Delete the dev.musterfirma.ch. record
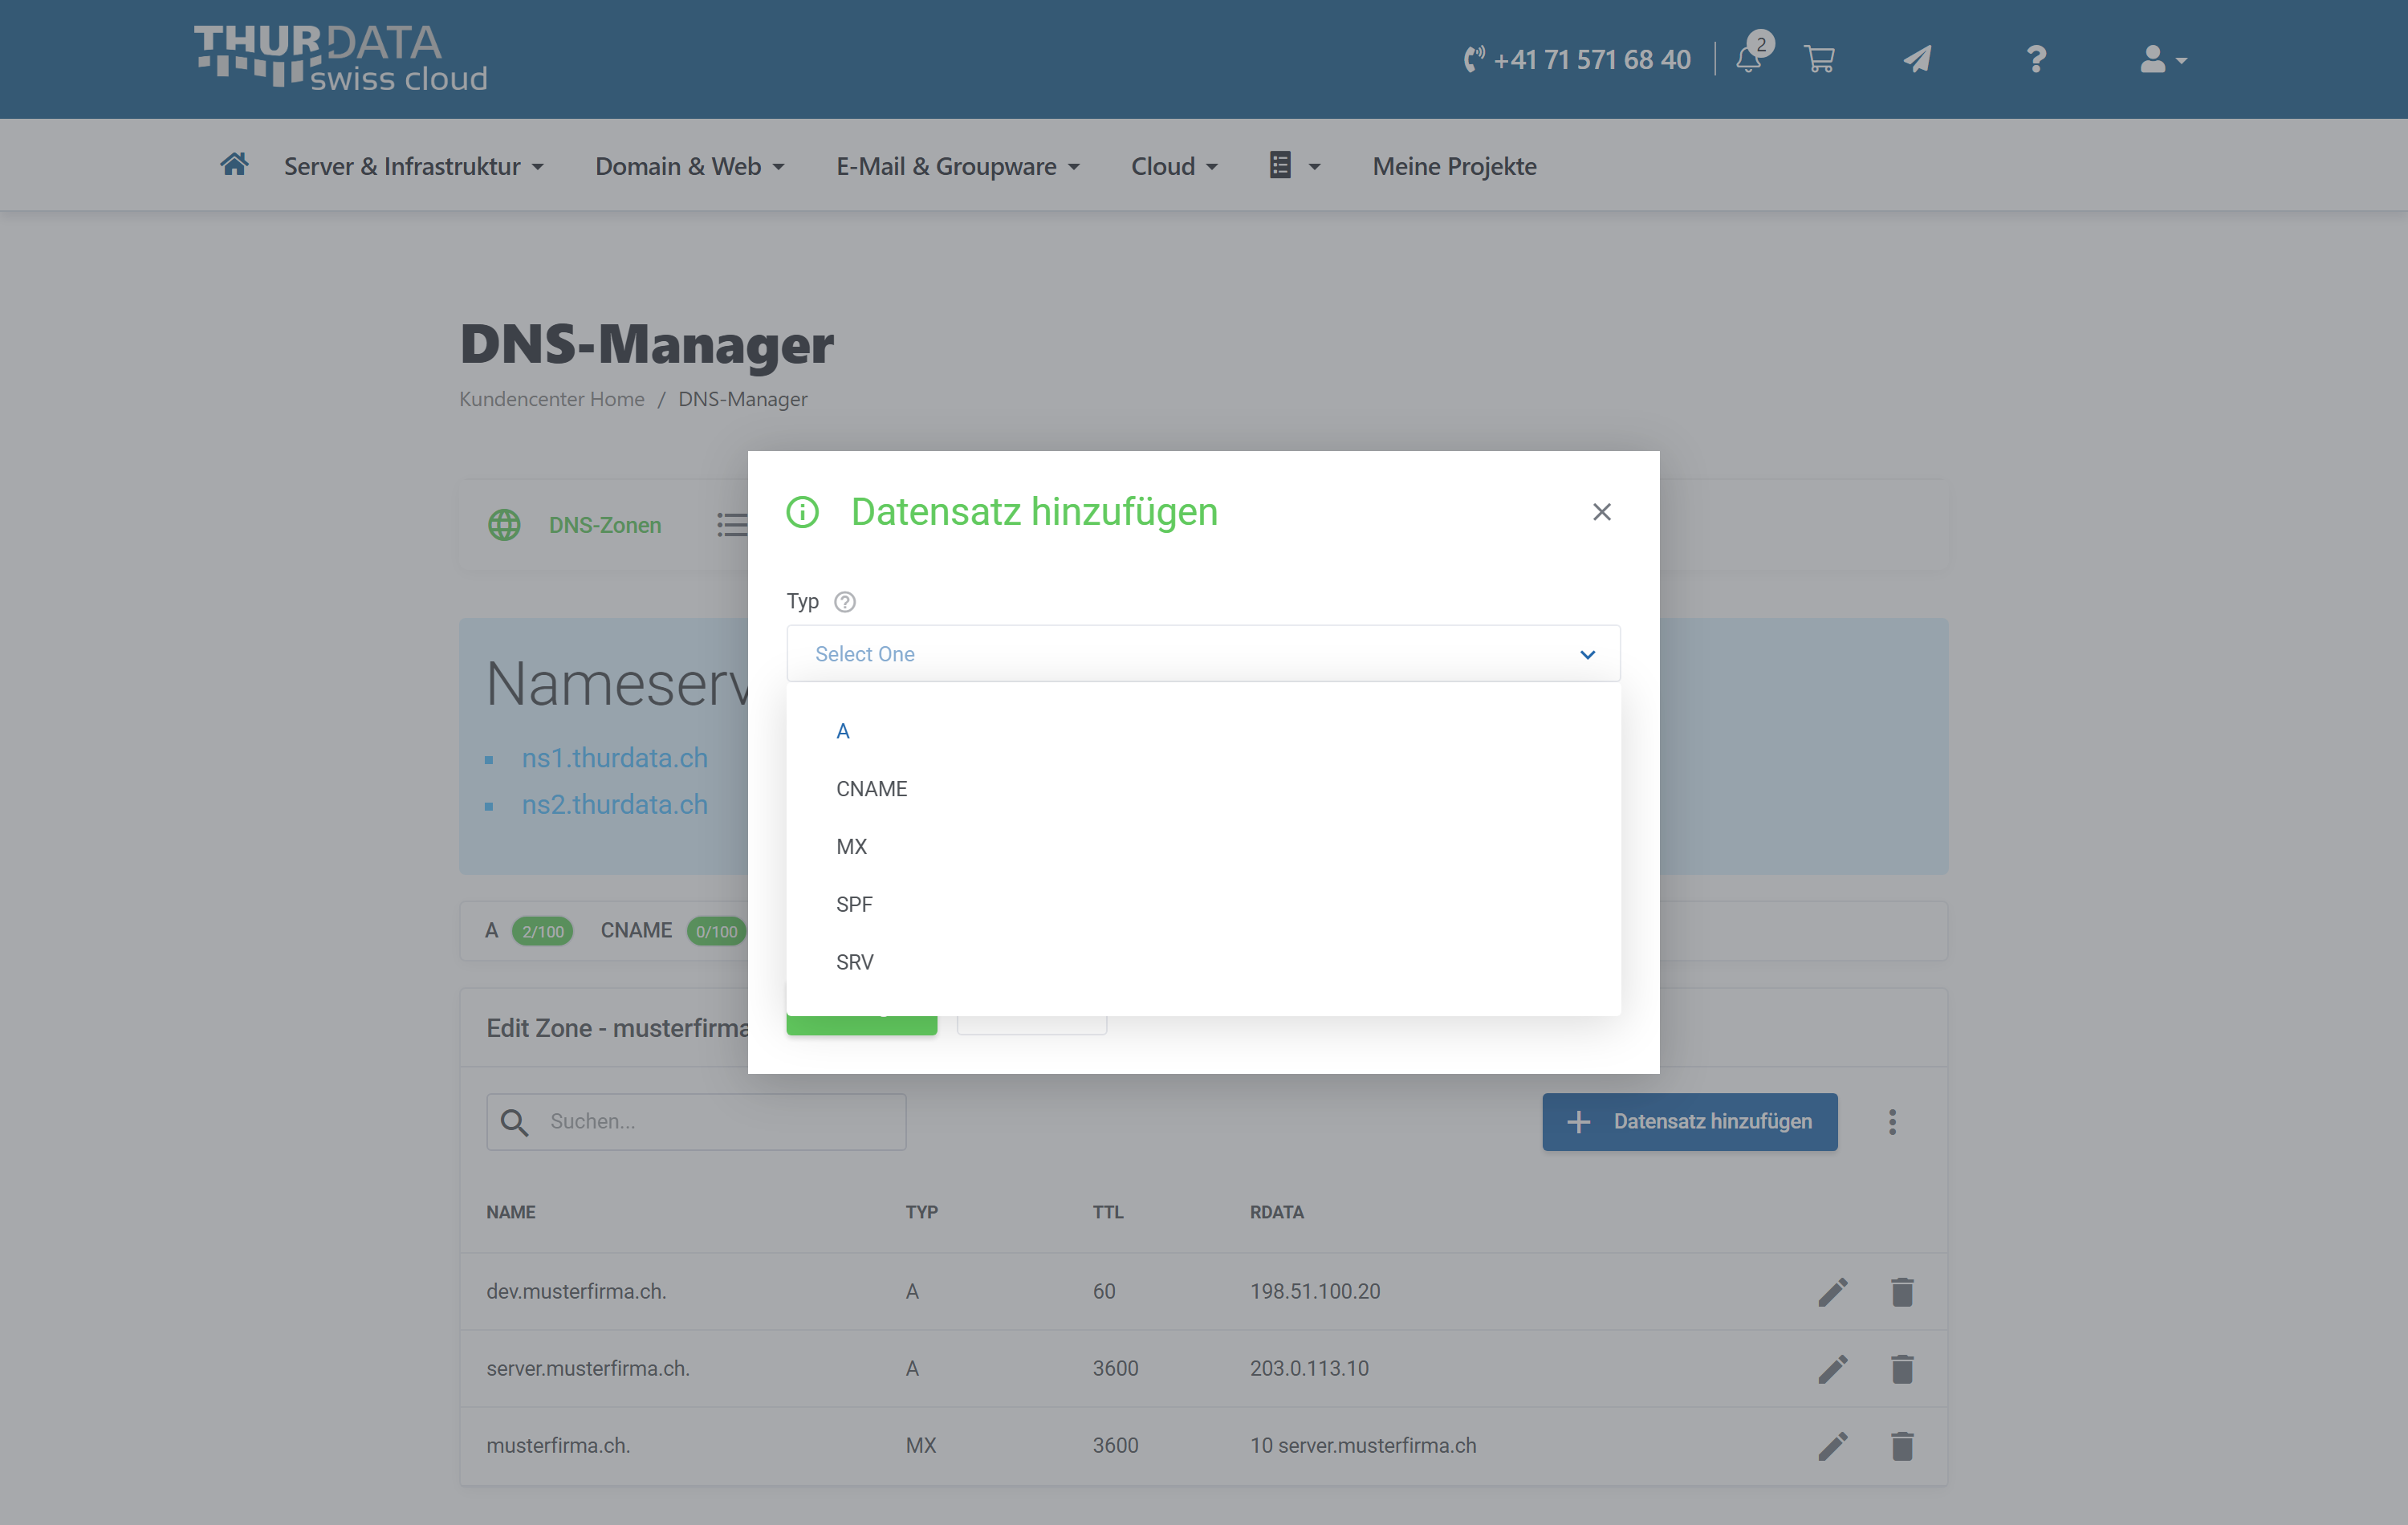Image resolution: width=2408 pixels, height=1525 pixels. (x=1902, y=1292)
